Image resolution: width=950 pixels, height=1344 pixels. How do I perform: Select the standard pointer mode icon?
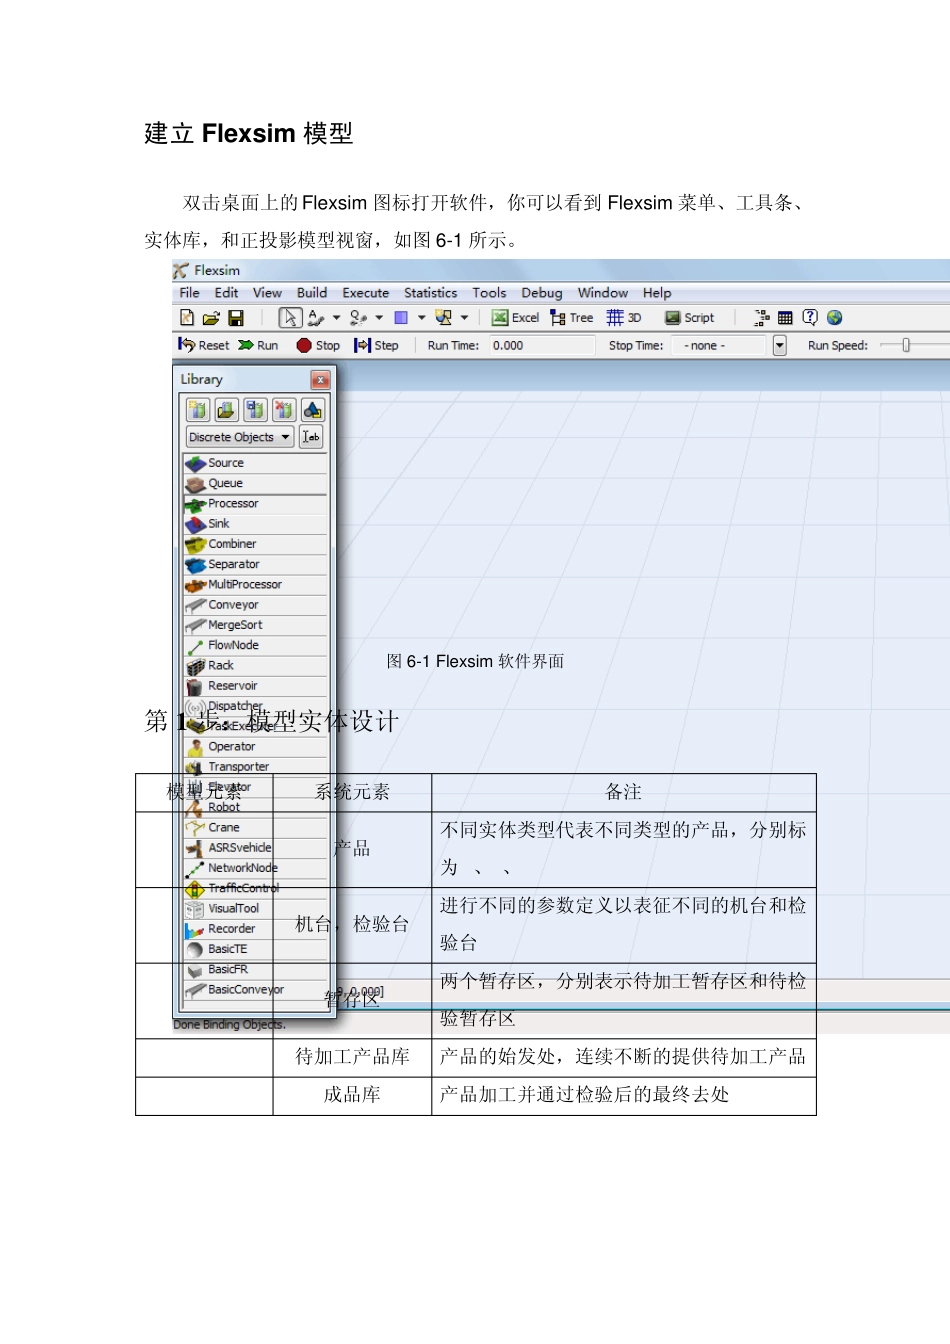tap(289, 318)
